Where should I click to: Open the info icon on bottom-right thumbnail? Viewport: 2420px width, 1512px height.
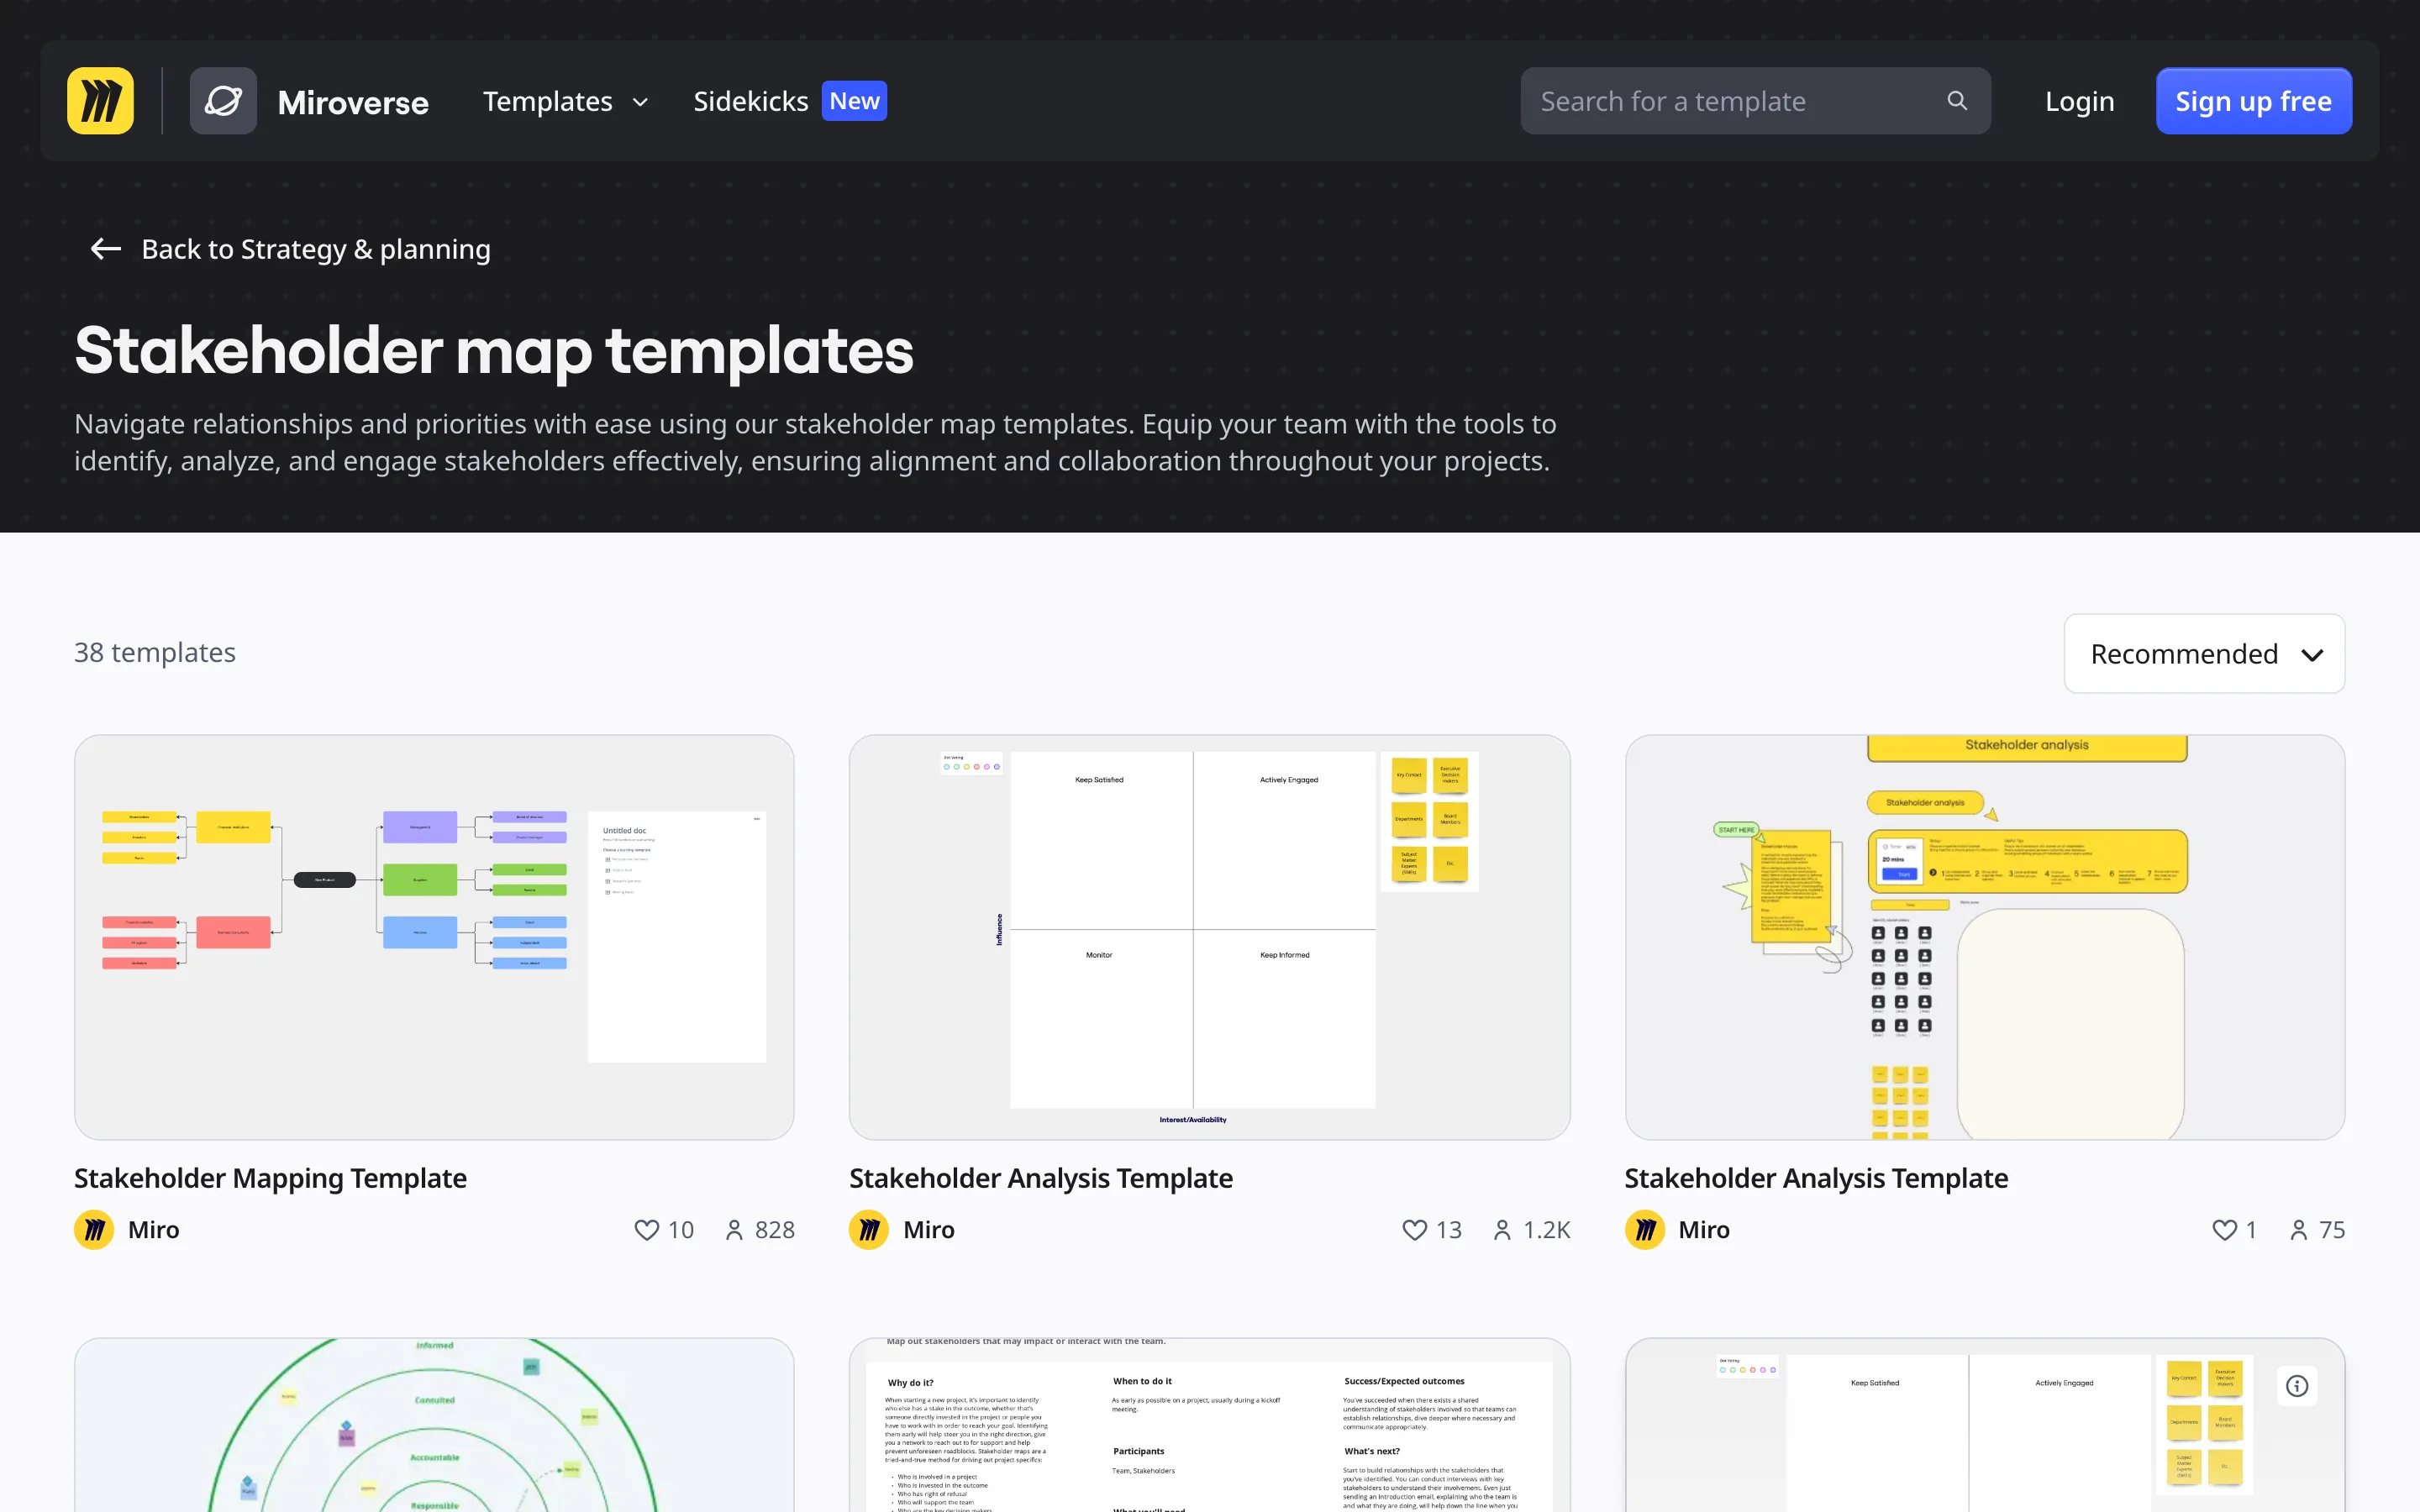click(2297, 1386)
